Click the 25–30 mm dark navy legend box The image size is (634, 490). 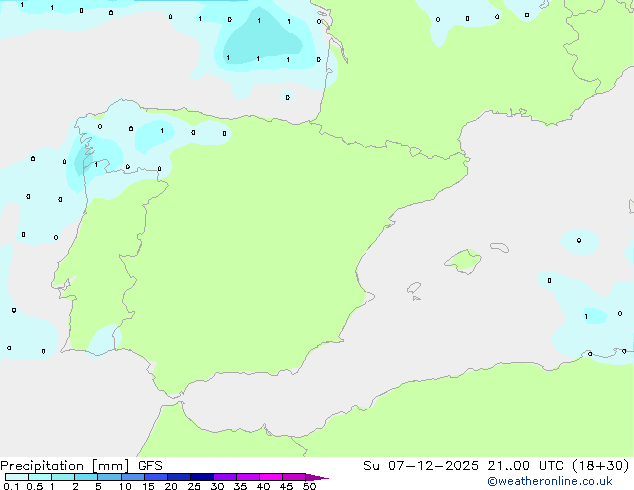(202, 477)
